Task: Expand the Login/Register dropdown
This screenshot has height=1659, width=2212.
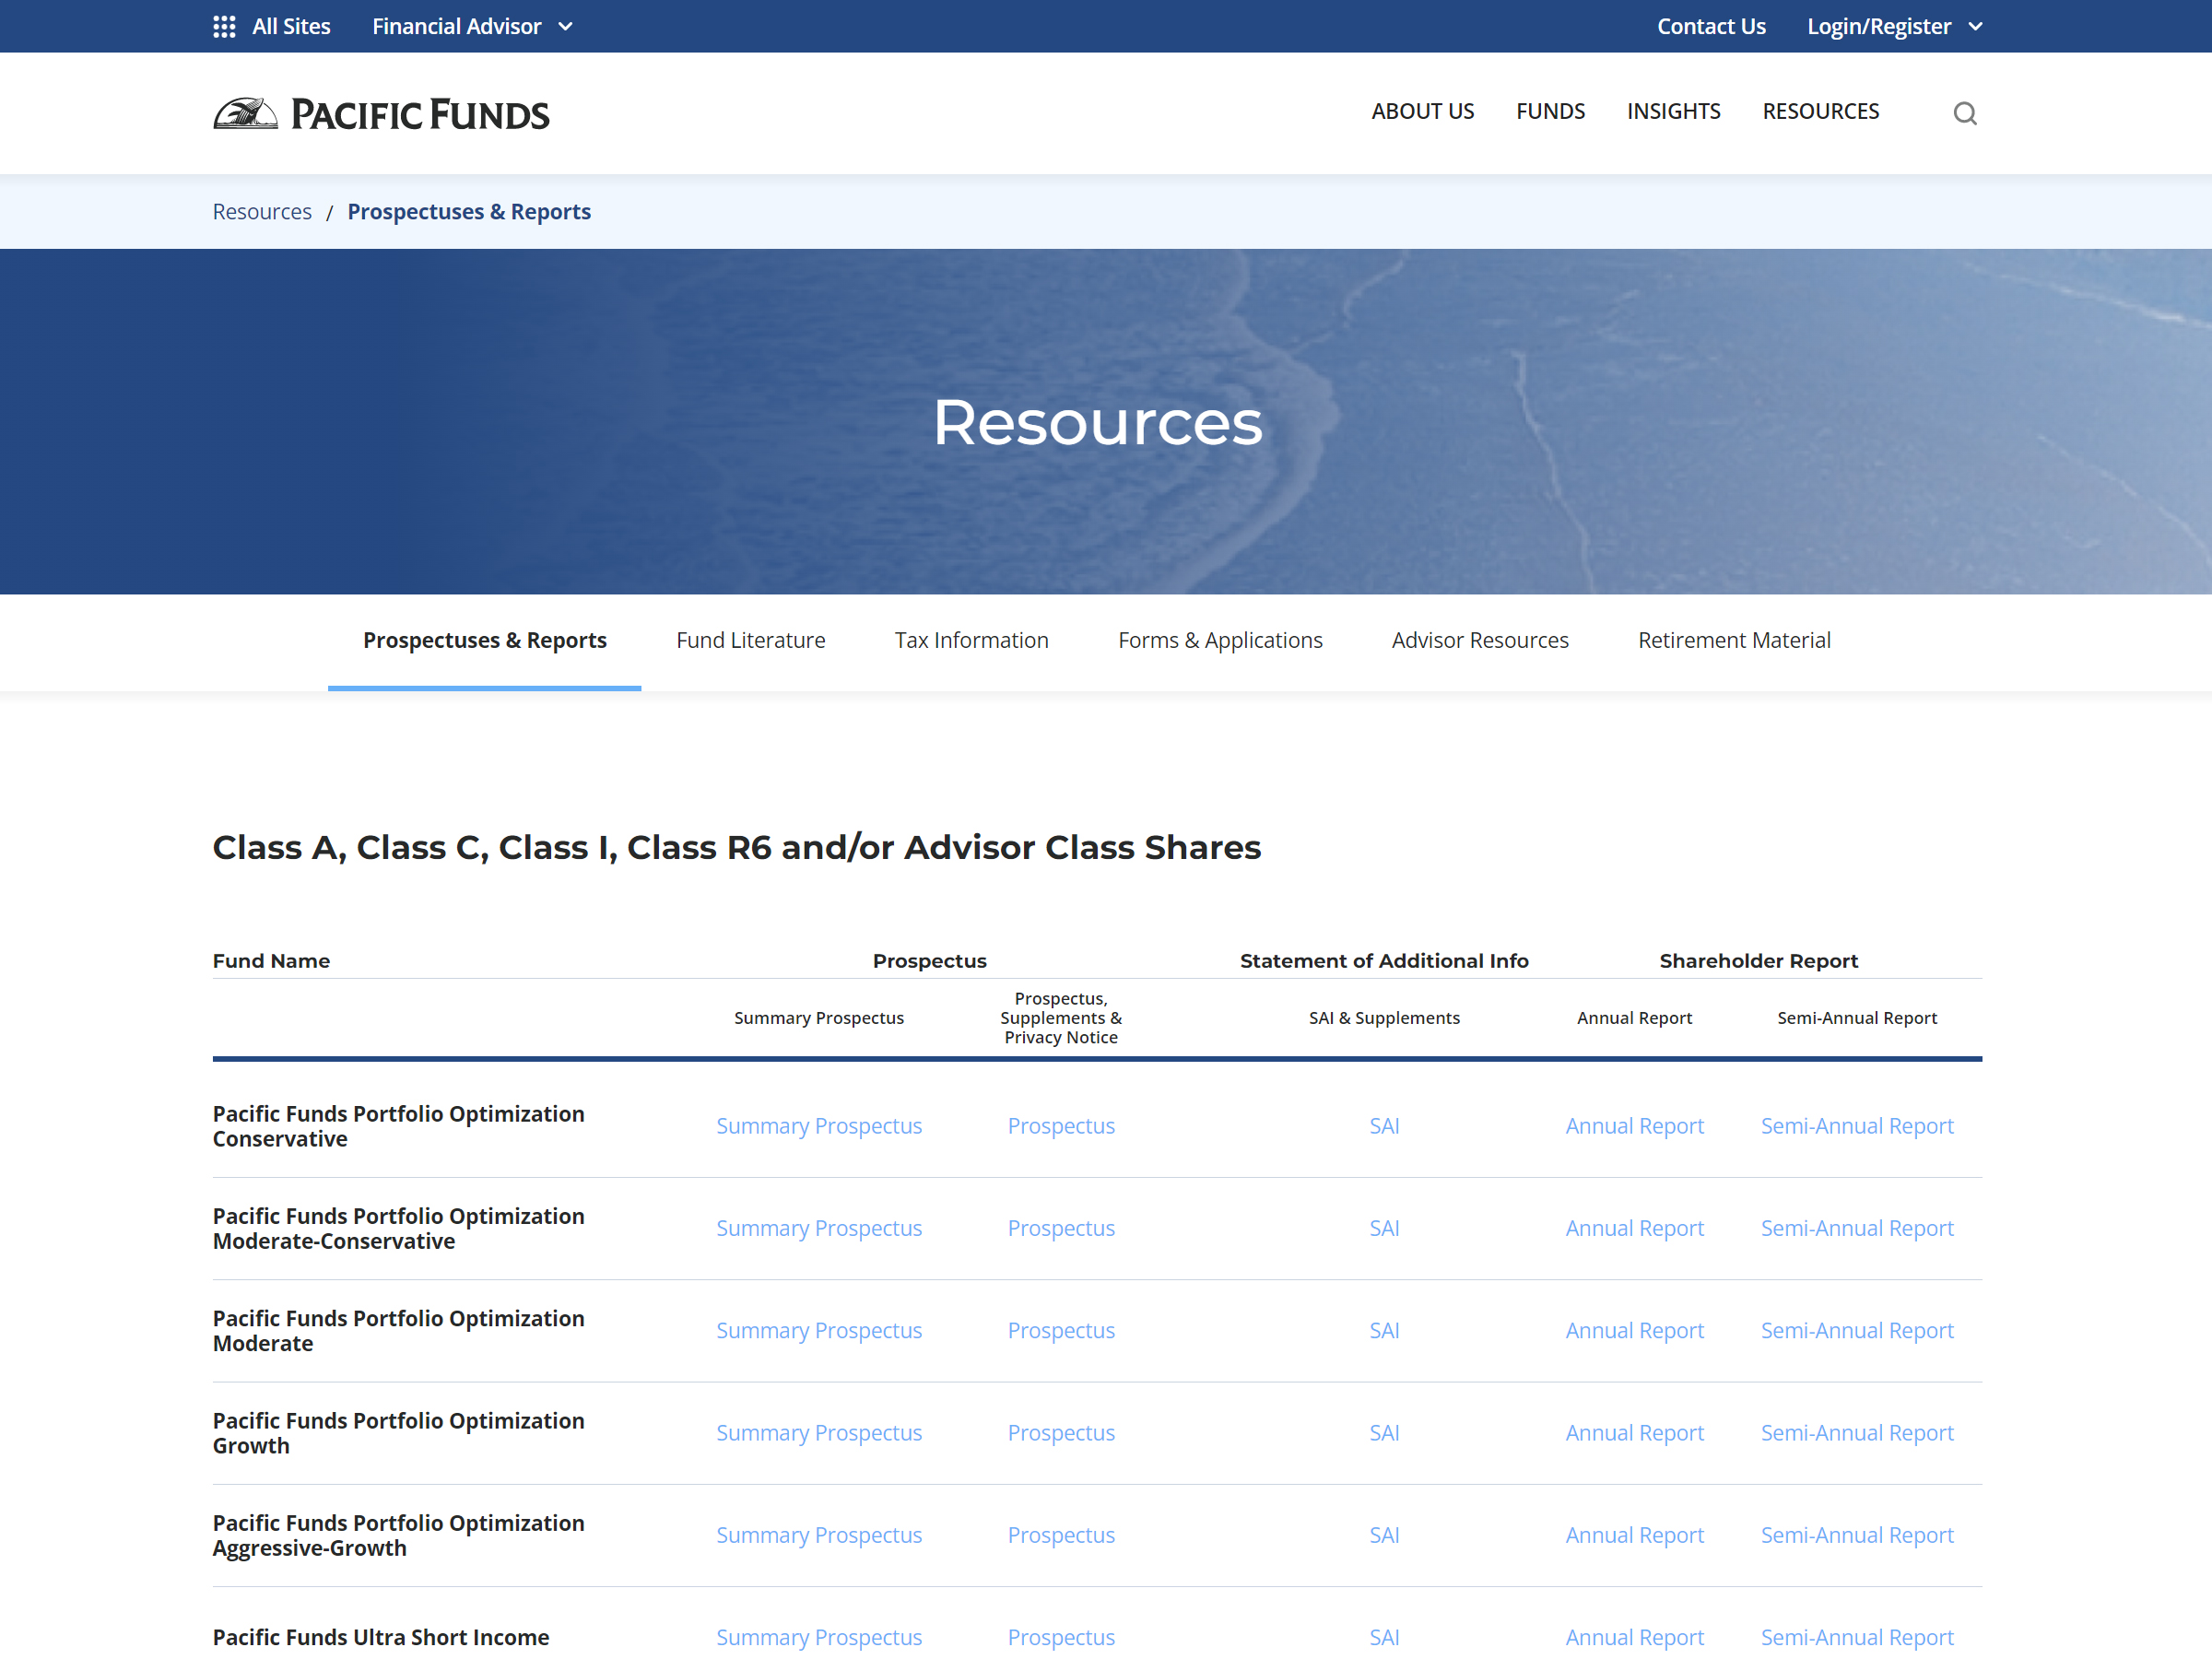Action: point(1894,27)
